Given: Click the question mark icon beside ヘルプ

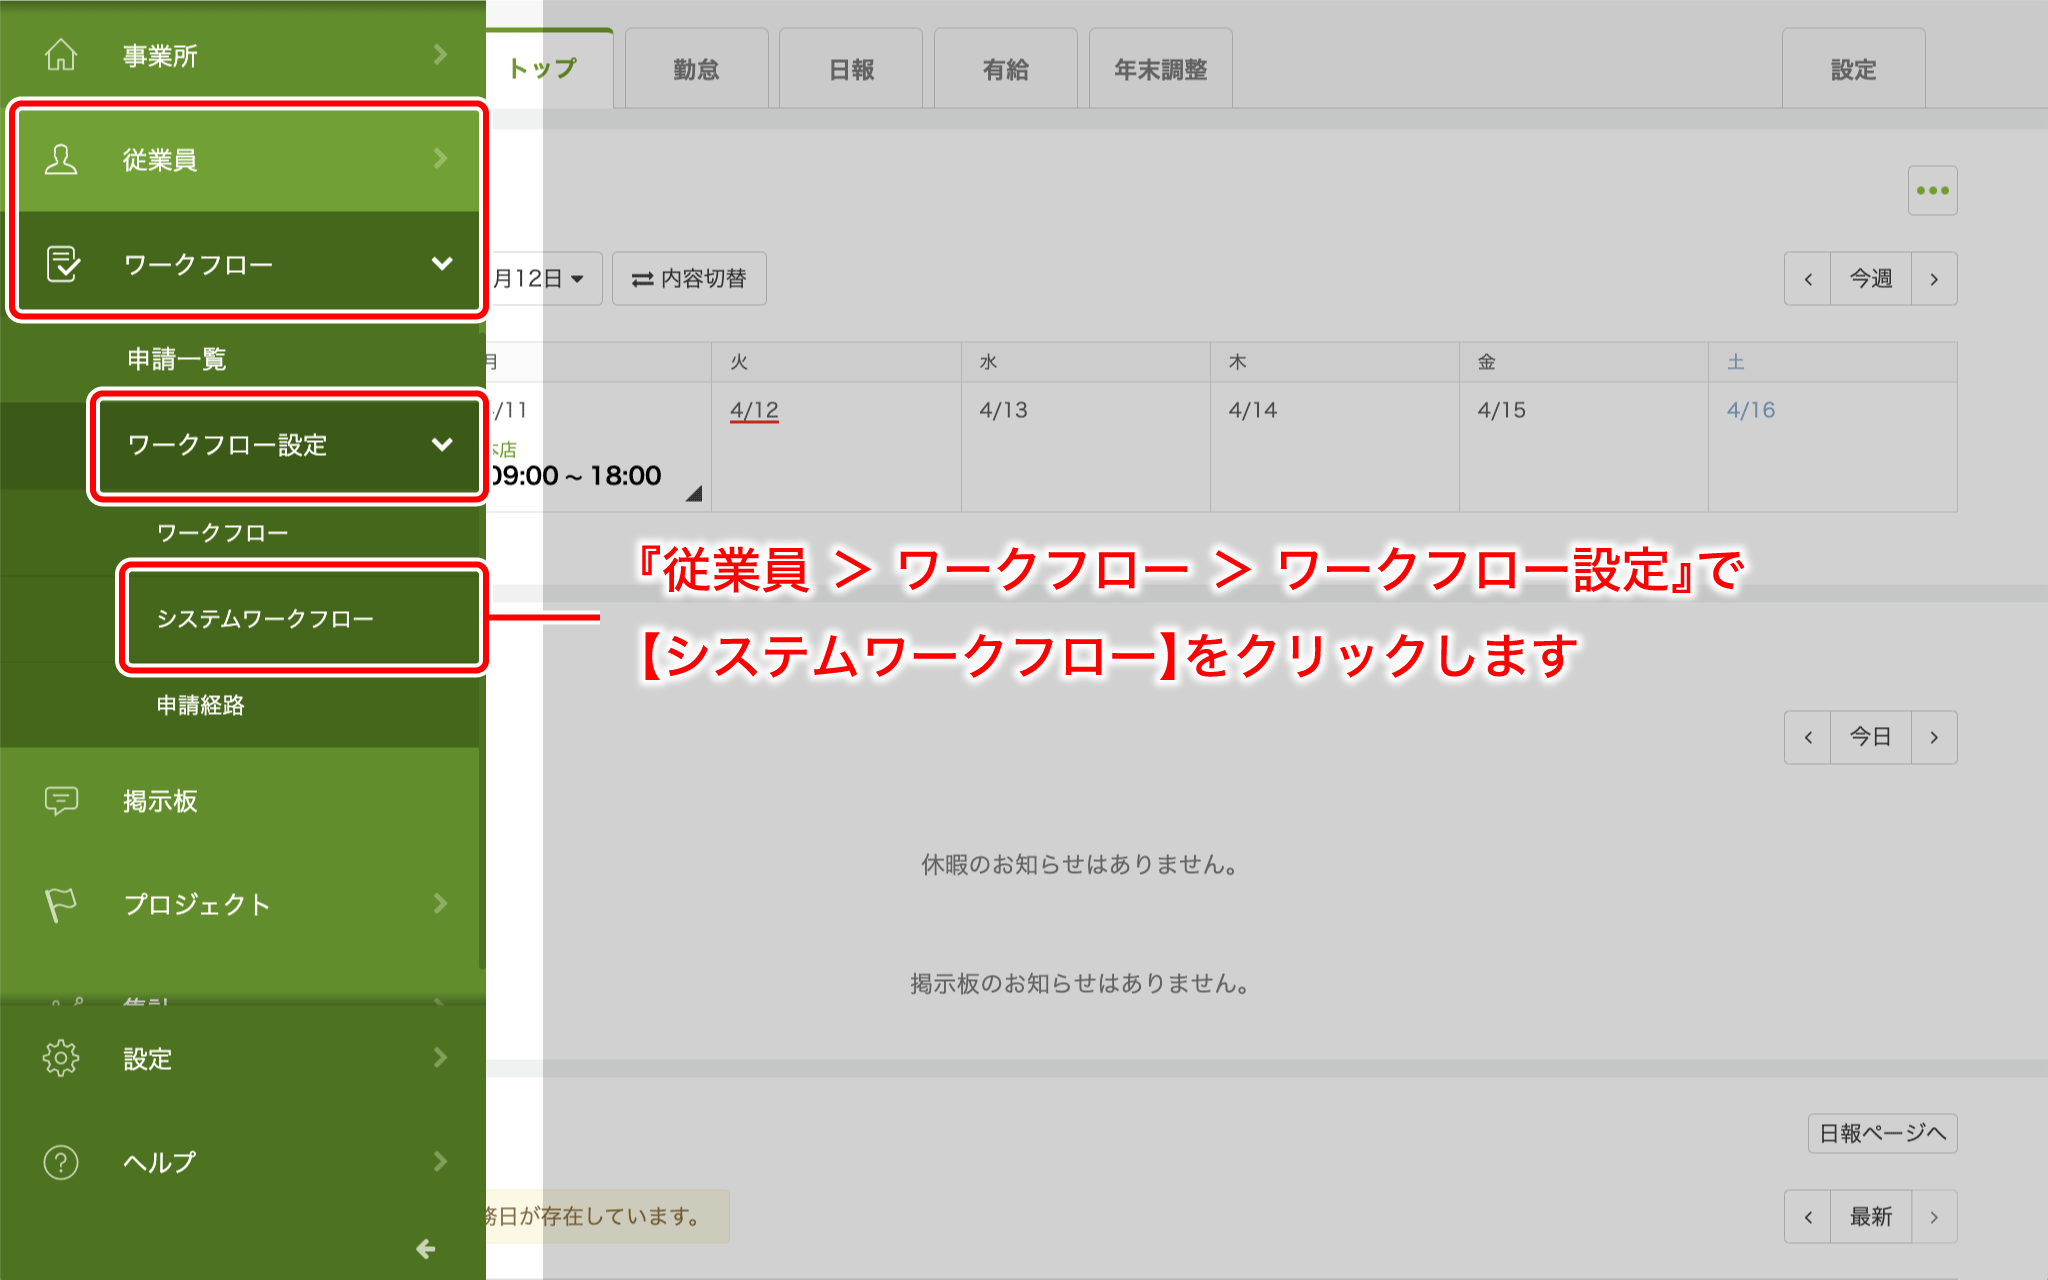Looking at the screenshot, I should tap(61, 1162).
